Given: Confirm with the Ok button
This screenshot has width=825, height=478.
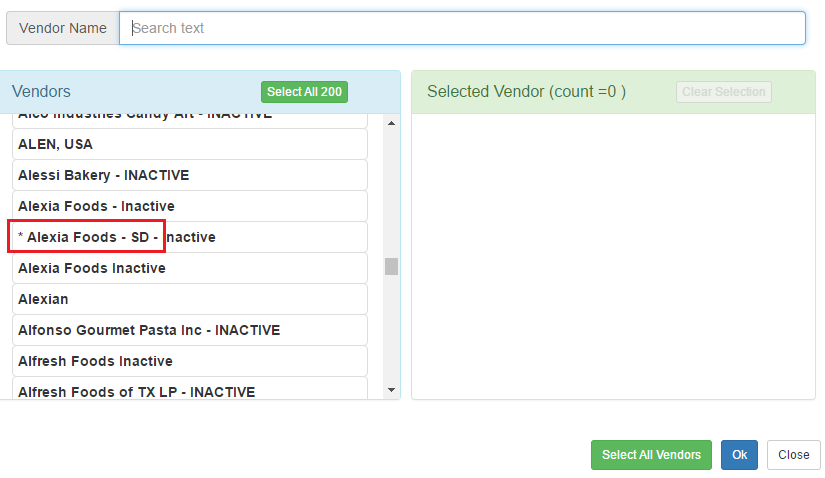Looking at the screenshot, I should tap(739, 455).
